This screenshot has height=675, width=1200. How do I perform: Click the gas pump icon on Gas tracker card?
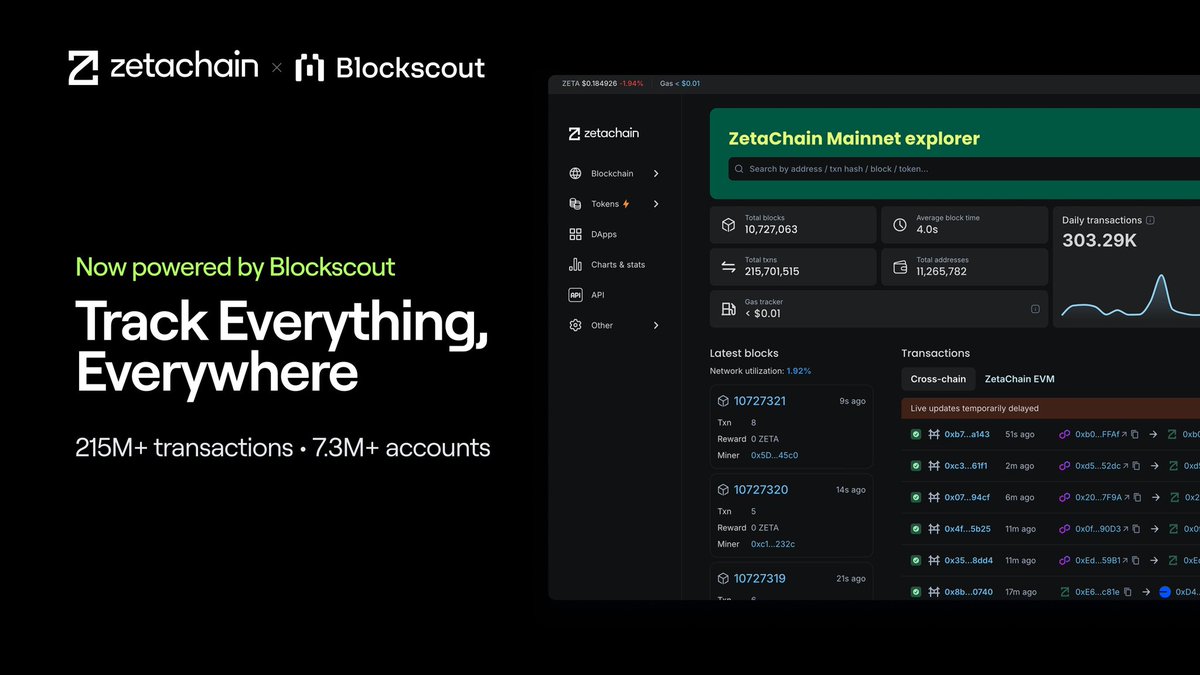coord(727,309)
